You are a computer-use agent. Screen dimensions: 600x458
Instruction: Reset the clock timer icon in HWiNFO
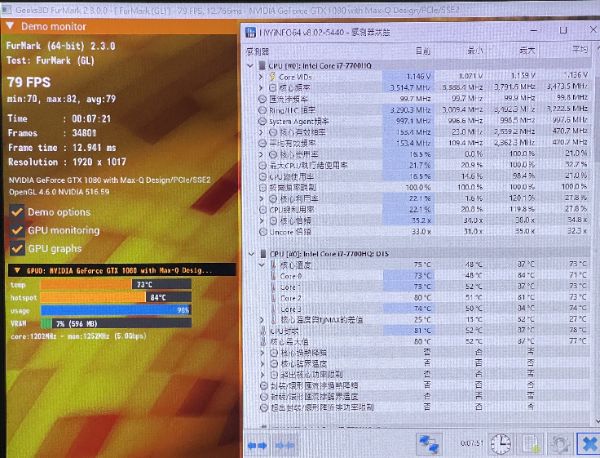(501, 444)
